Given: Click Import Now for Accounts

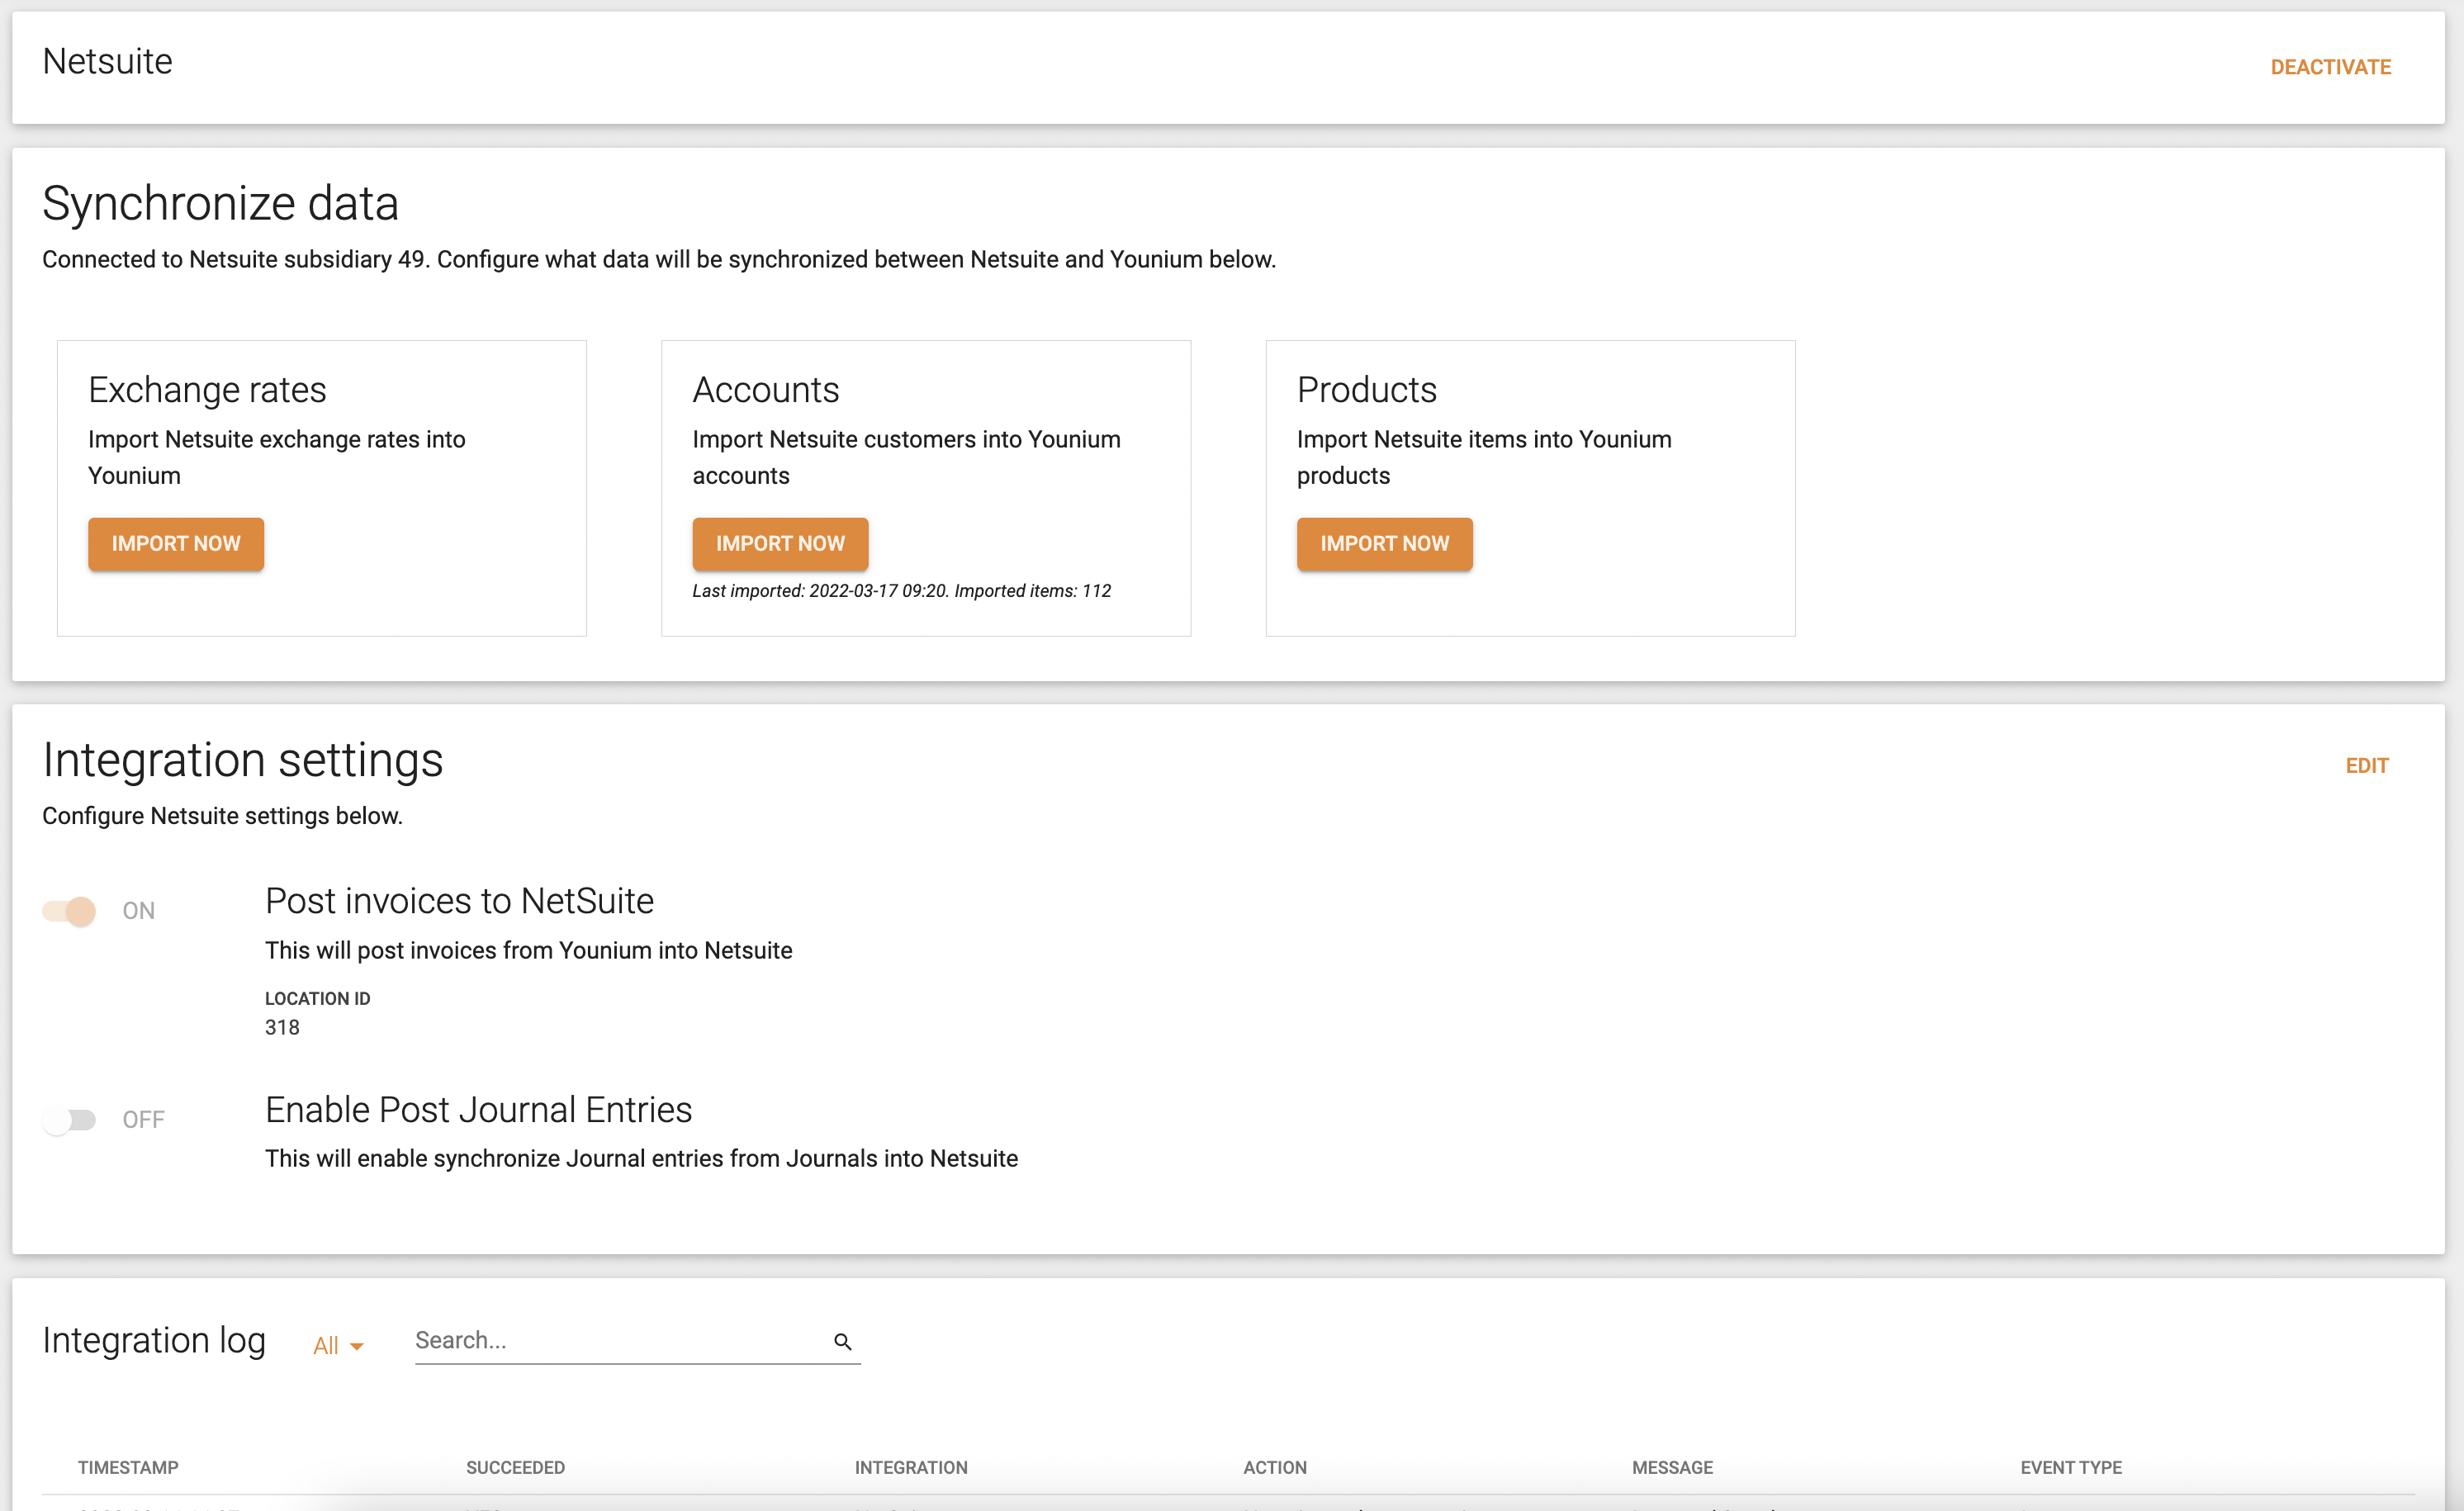Looking at the screenshot, I should [x=779, y=543].
